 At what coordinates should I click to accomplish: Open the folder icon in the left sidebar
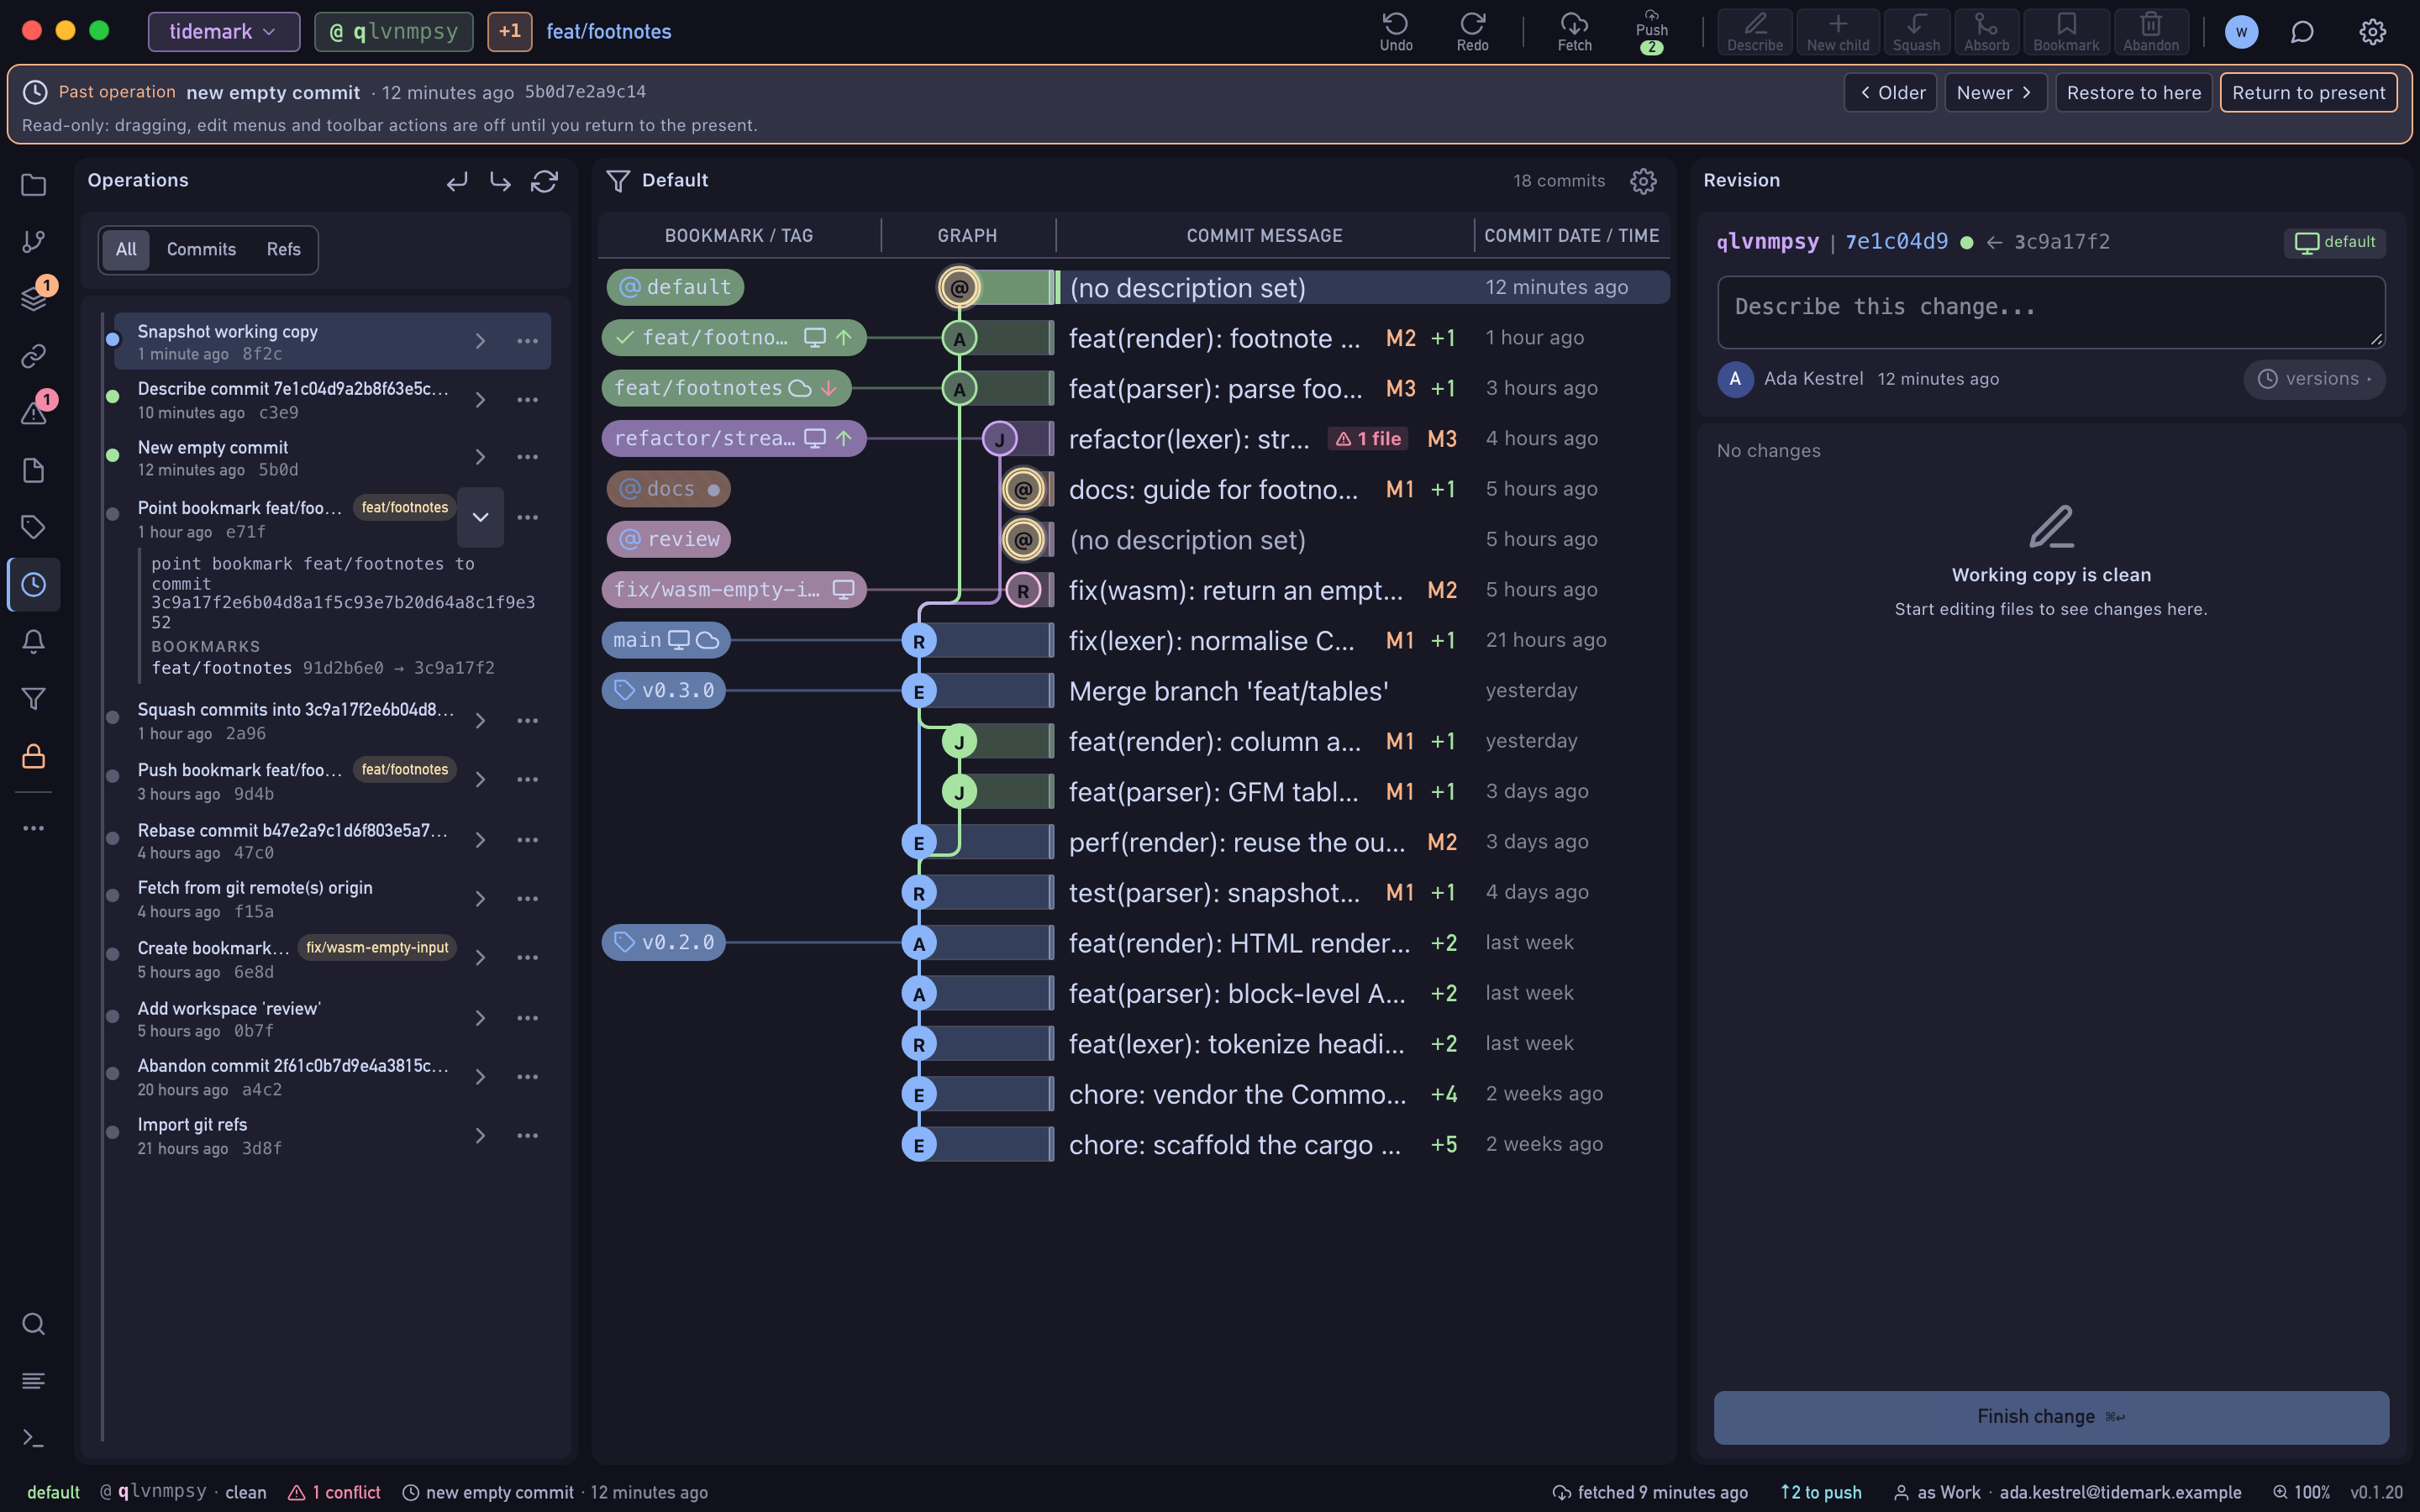click(x=34, y=185)
